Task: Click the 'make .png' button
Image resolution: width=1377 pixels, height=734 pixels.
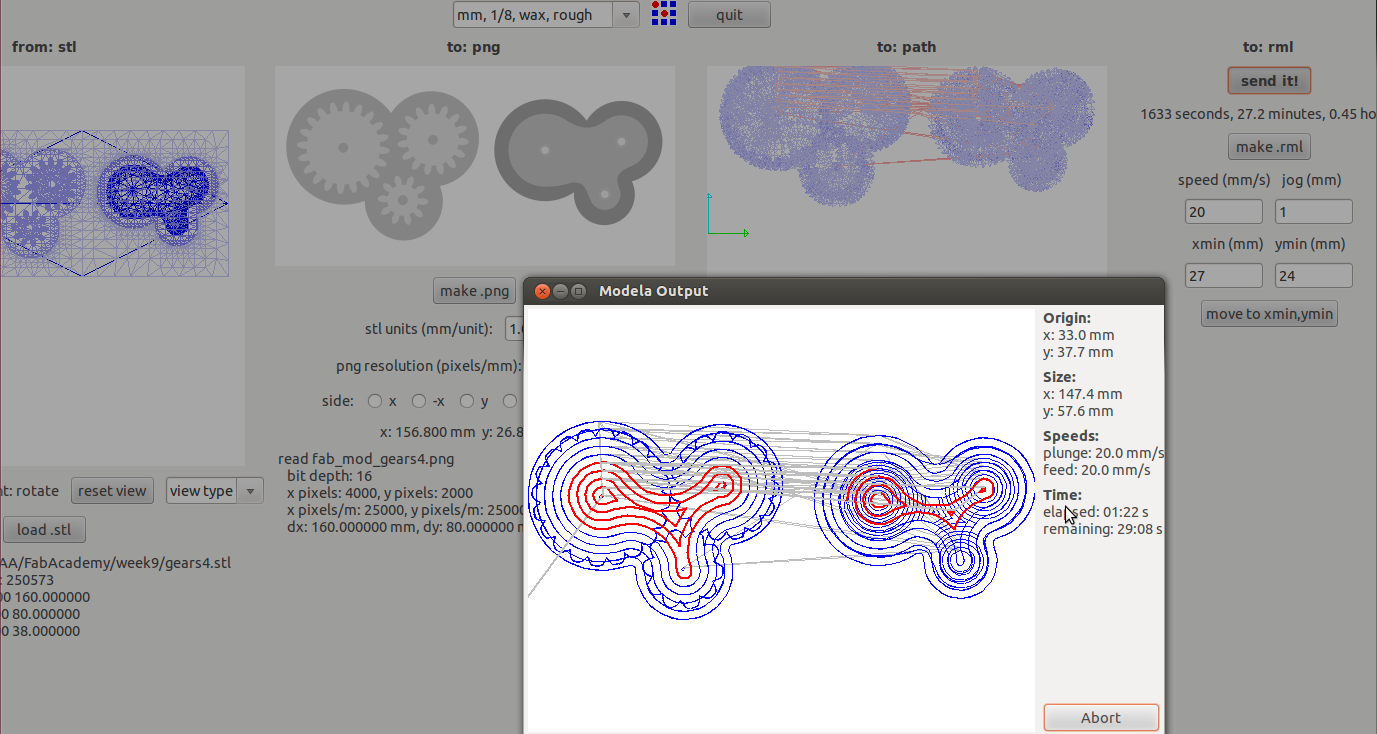Action: coord(475,291)
